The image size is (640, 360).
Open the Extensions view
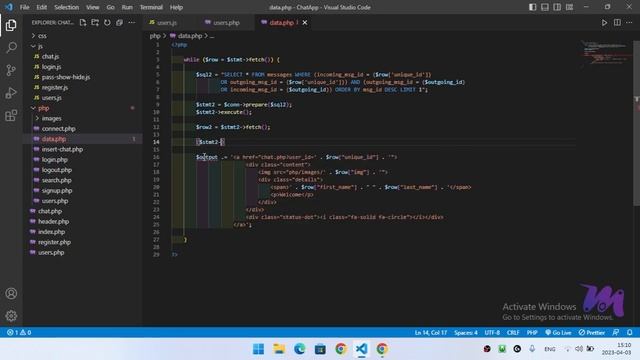coord(11,116)
